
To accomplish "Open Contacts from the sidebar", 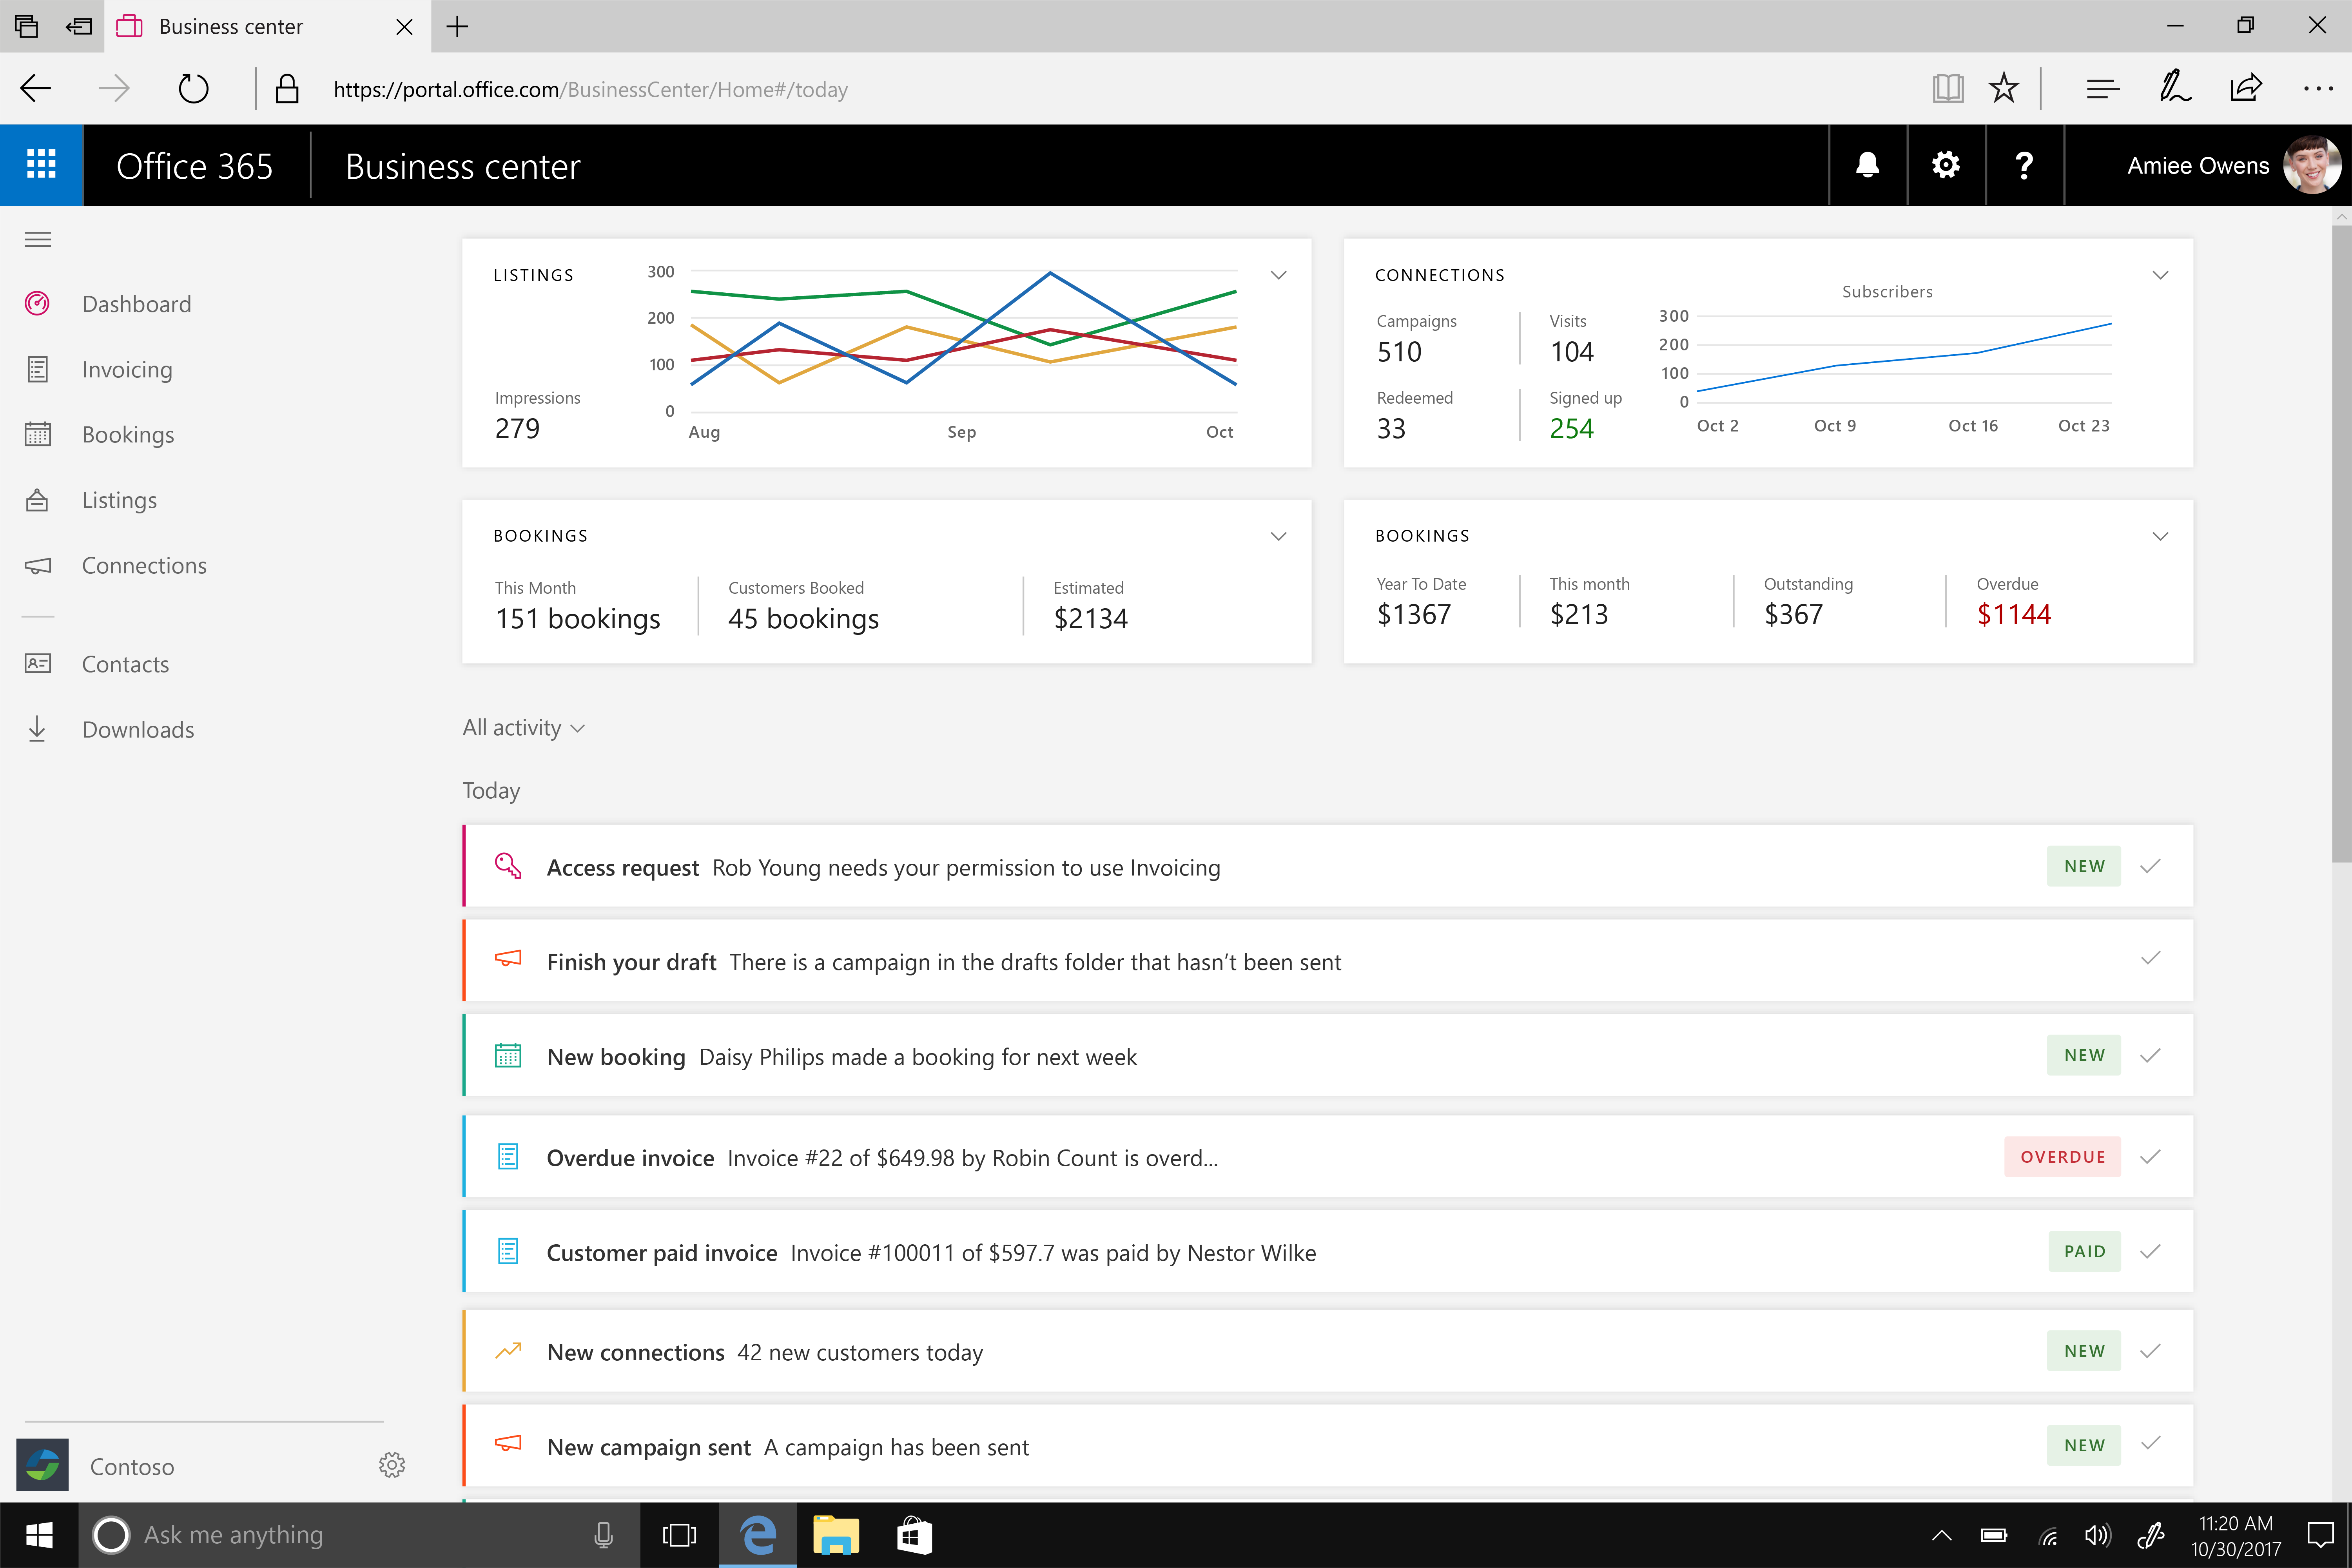I will [125, 664].
